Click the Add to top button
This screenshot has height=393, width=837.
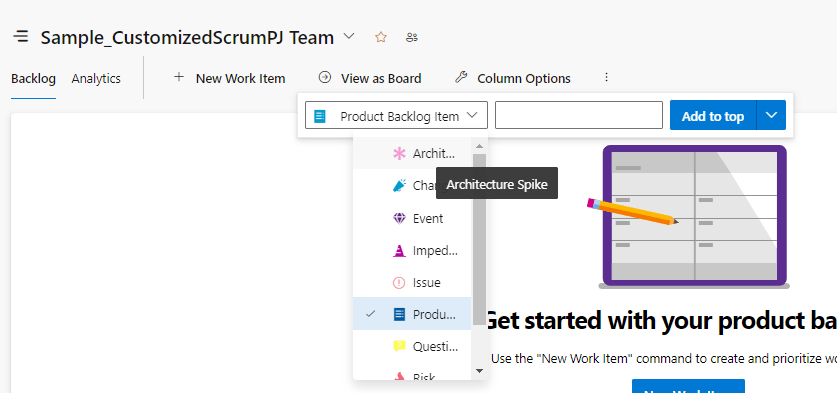pyautogui.click(x=713, y=115)
